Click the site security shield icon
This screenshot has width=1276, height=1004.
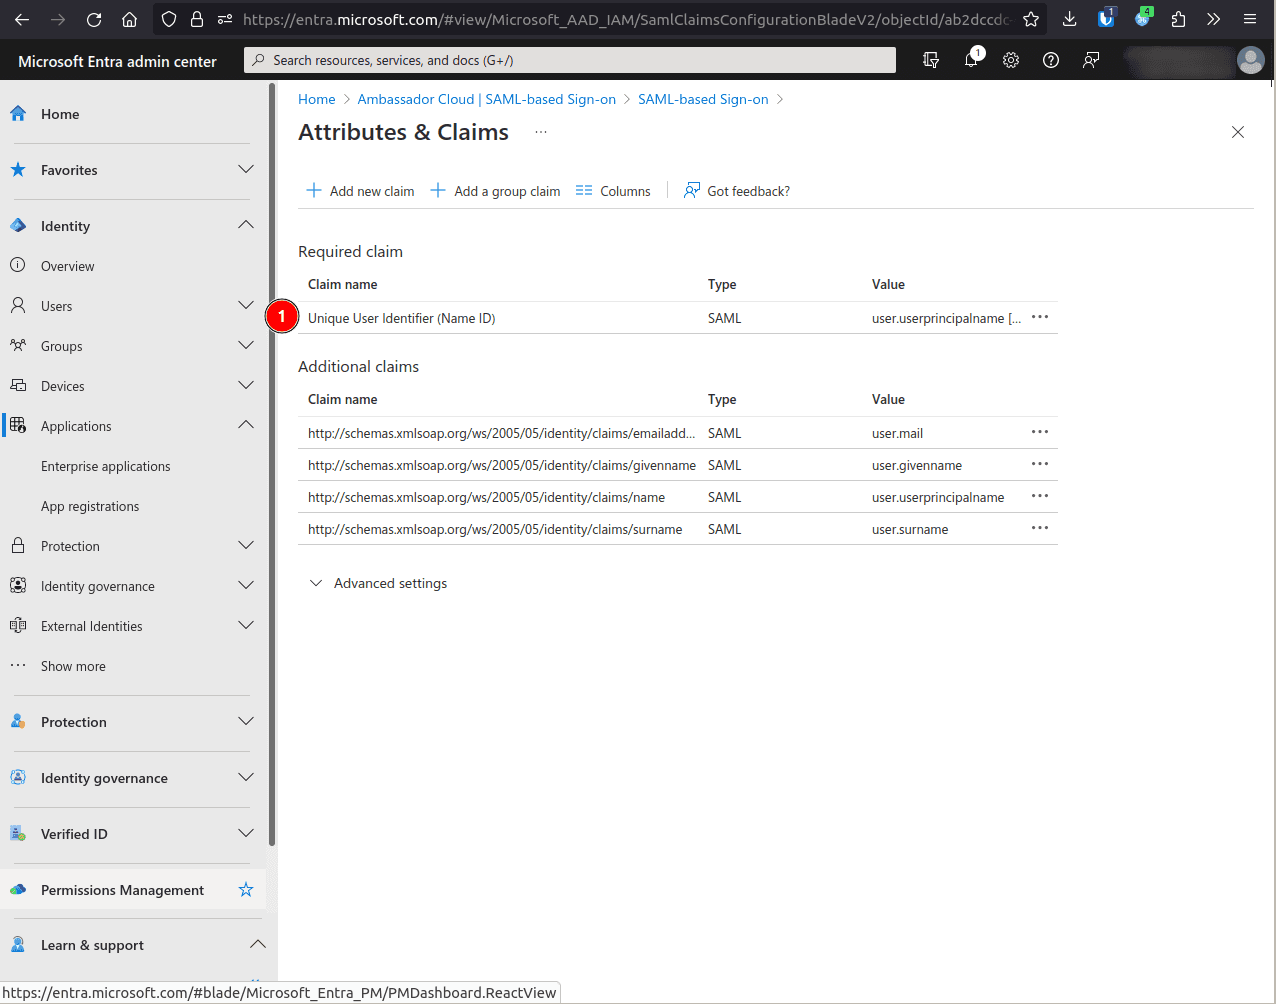pyautogui.click(x=169, y=19)
